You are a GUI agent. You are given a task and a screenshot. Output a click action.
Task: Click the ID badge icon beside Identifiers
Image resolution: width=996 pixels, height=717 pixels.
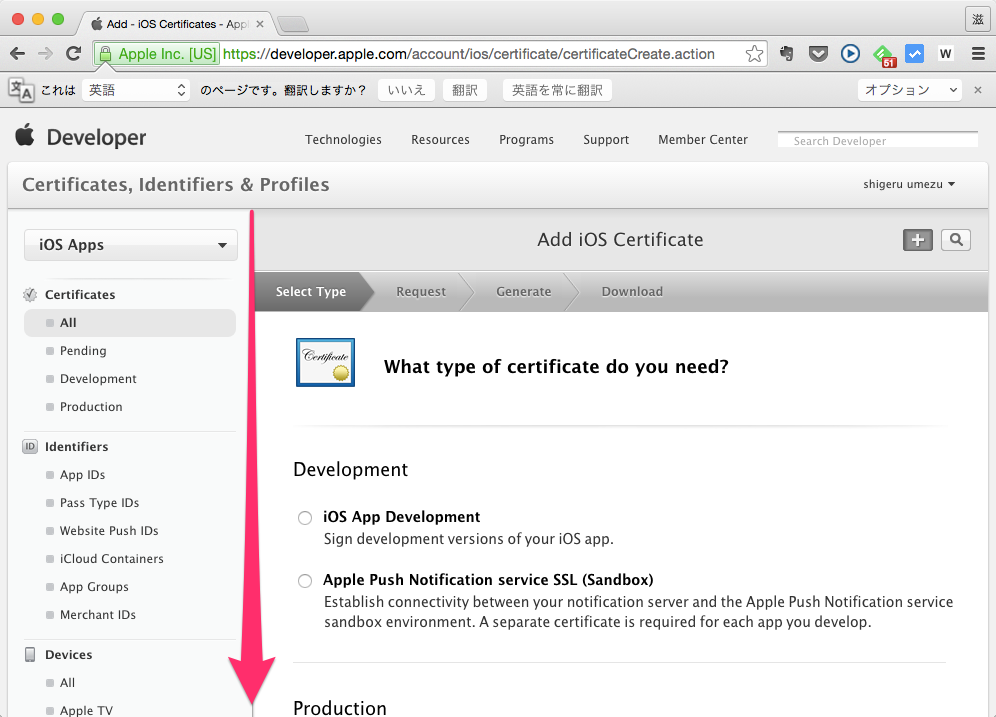tap(30, 446)
